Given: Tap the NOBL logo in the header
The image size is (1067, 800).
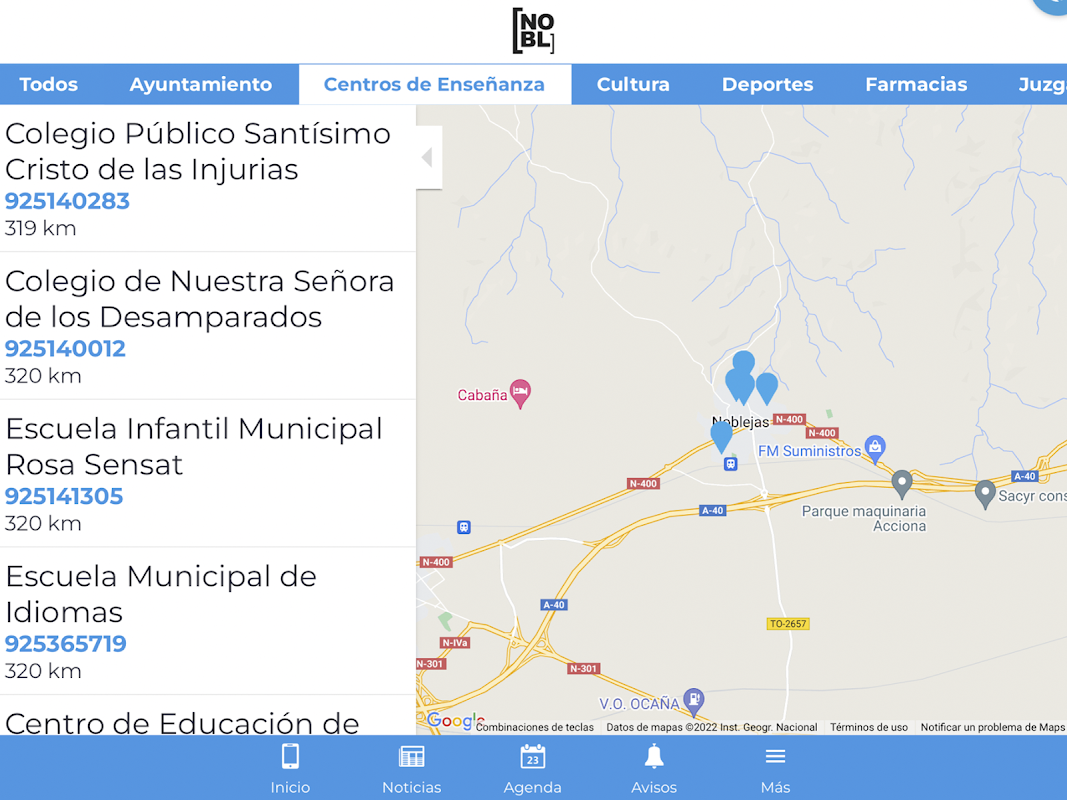Looking at the screenshot, I should click(x=533, y=31).
